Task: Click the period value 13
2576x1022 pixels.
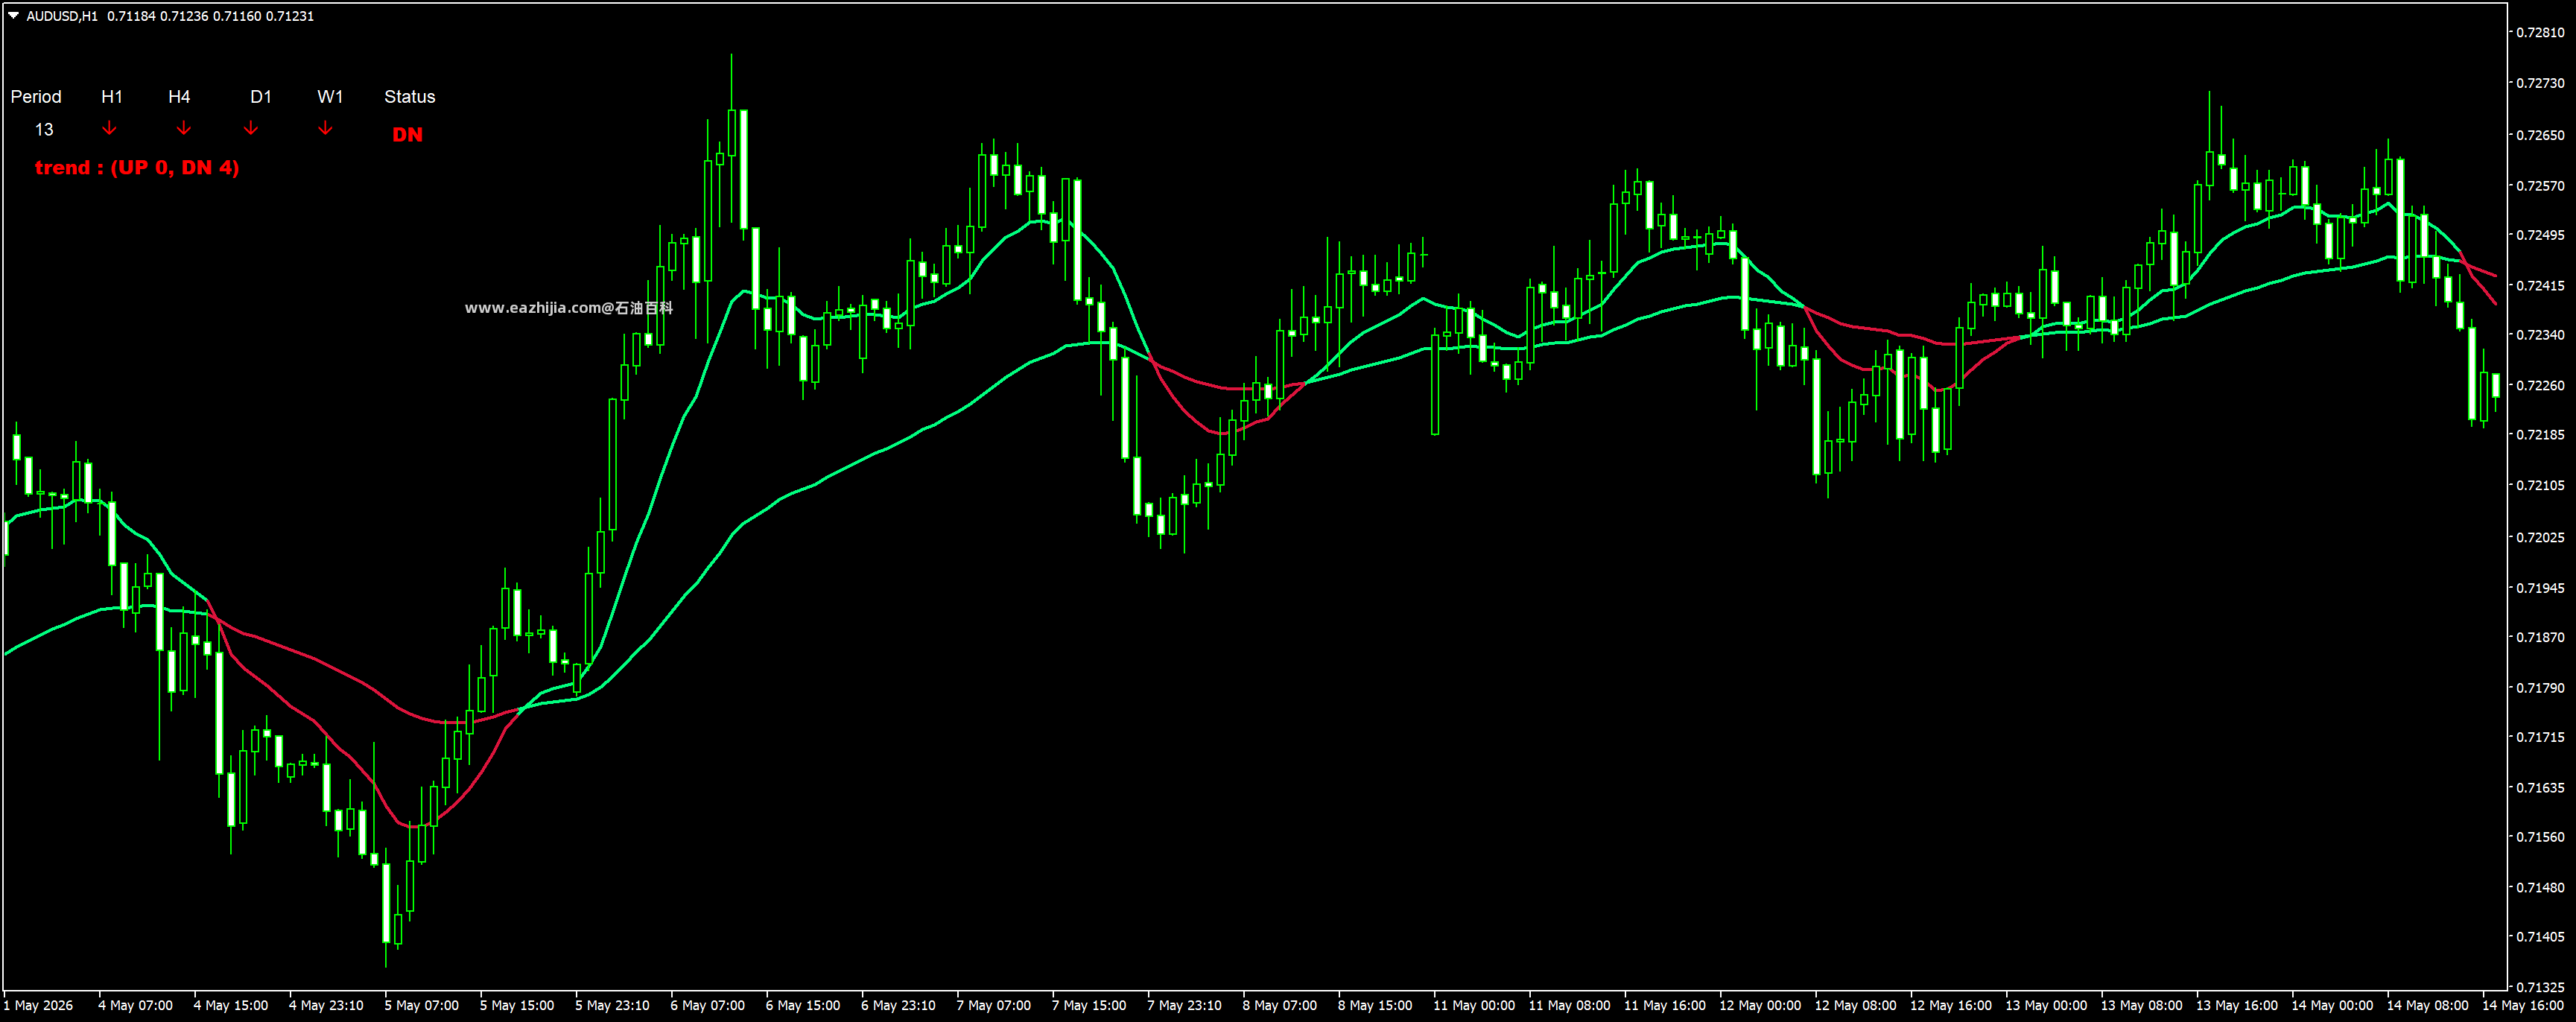Action: click(x=44, y=130)
